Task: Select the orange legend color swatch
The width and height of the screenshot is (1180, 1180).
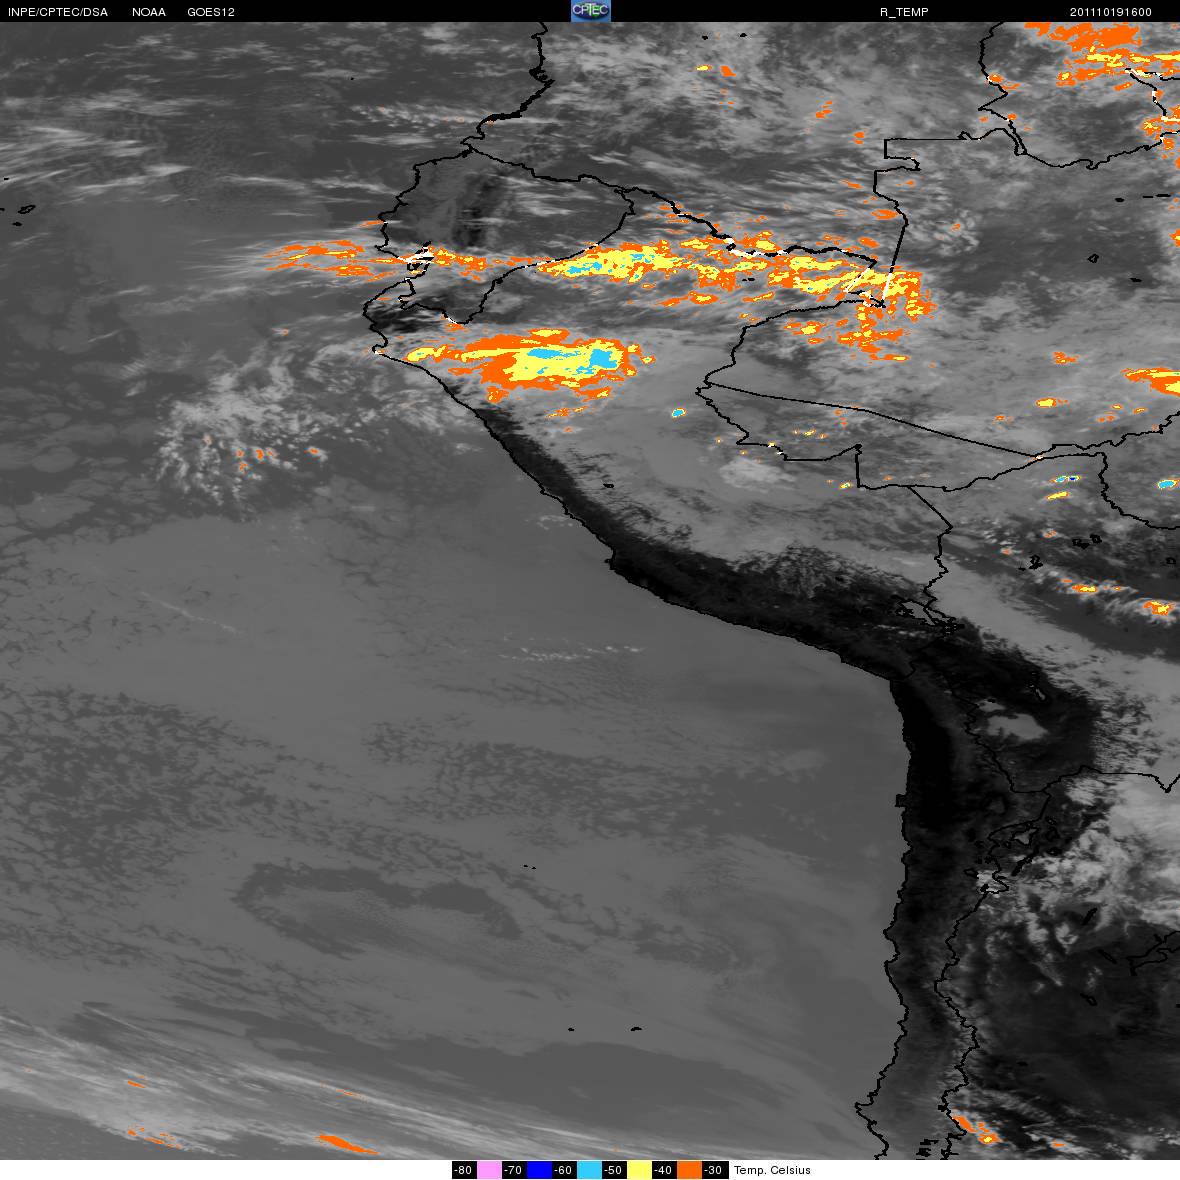Action: click(689, 1169)
